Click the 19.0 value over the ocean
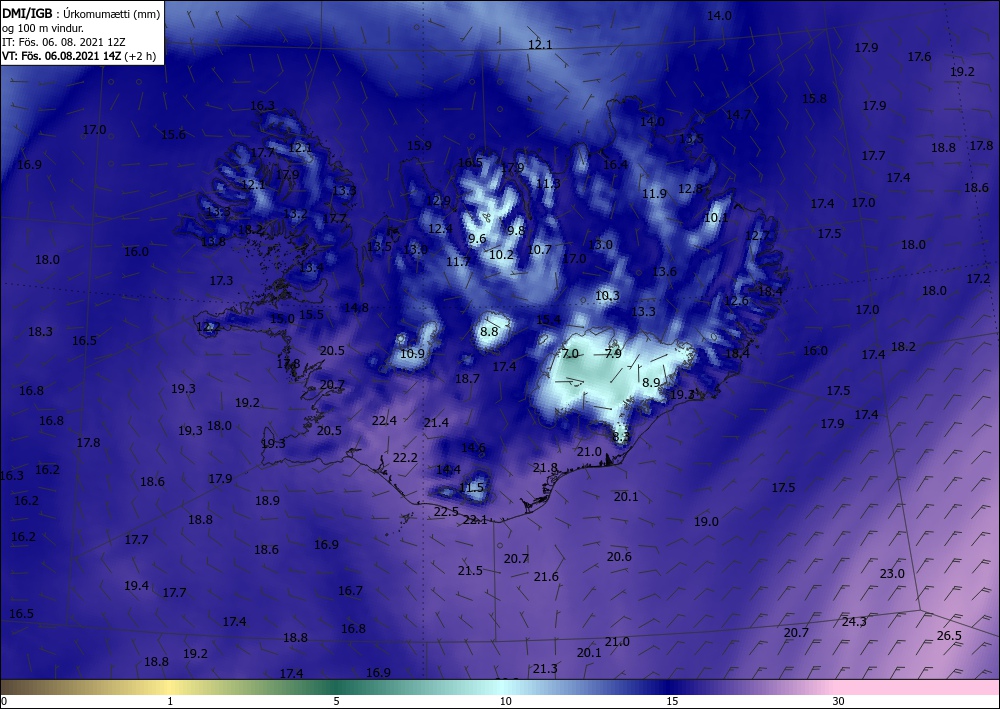1000x709 pixels. coord(707,522)
